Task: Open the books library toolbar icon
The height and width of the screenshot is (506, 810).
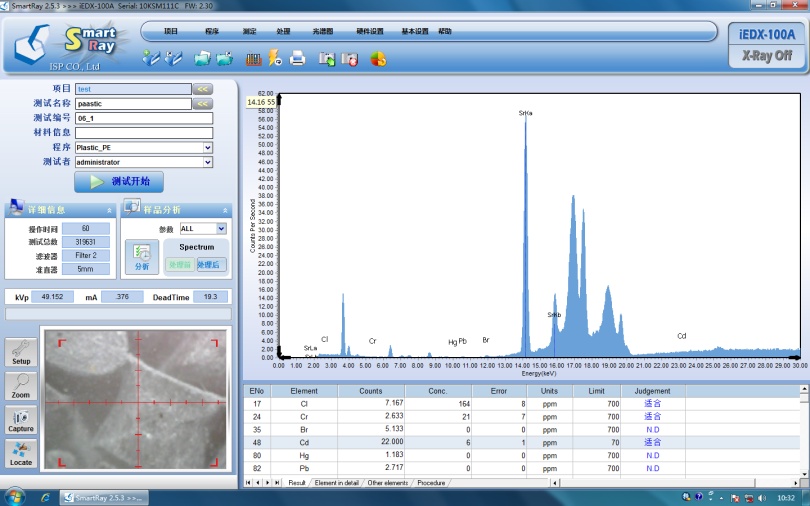Action: [253, 59]
